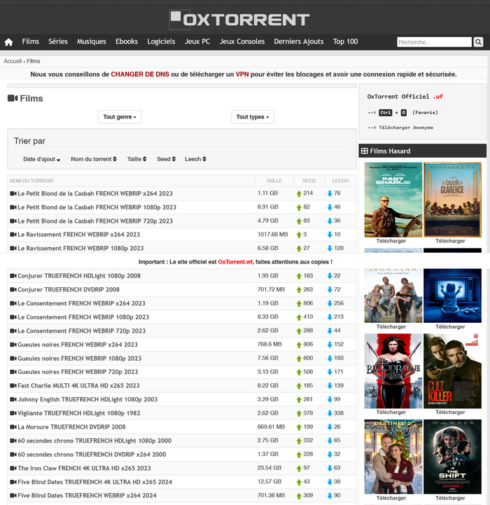This screenshot has height=505, width=490.
Task: Sort by Date d'ajout
Action: coord(42,159)
